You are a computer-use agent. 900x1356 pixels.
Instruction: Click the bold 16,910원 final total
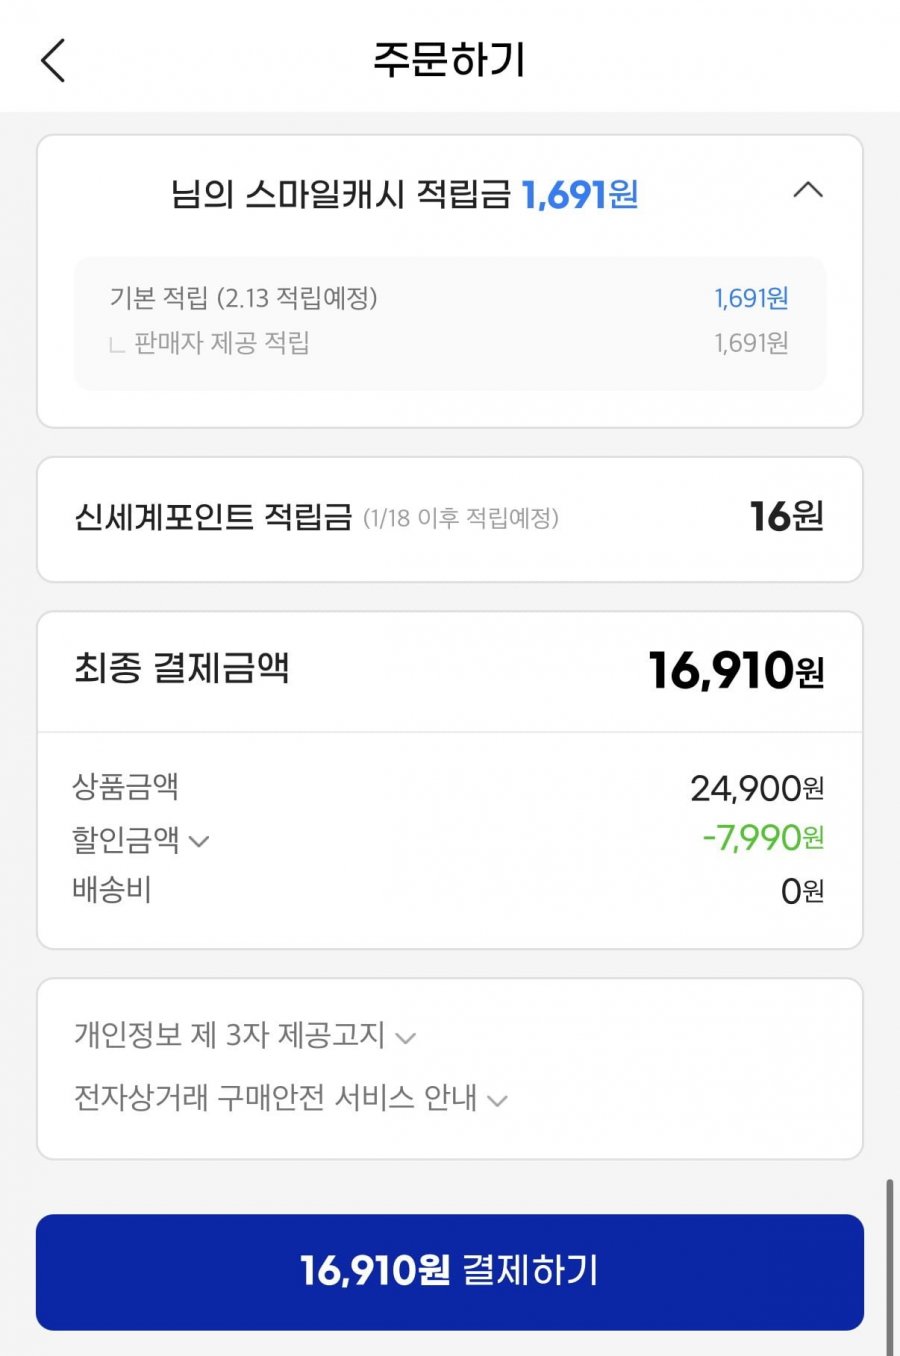[736, 670]
